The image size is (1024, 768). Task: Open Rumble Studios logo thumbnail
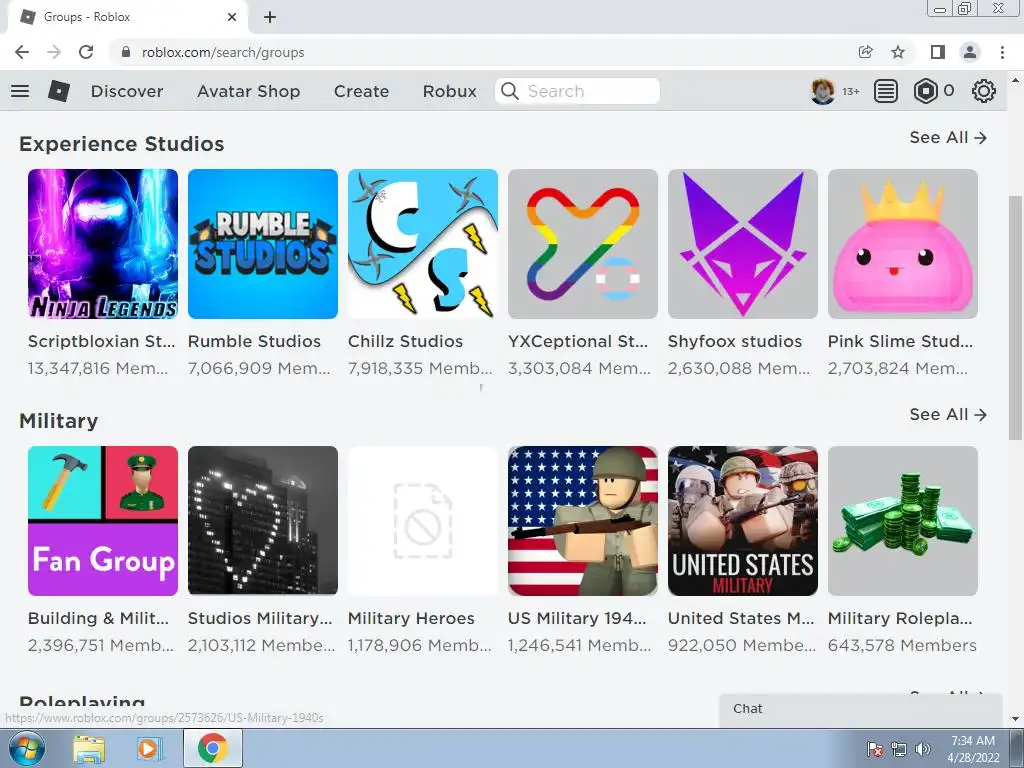263,244
